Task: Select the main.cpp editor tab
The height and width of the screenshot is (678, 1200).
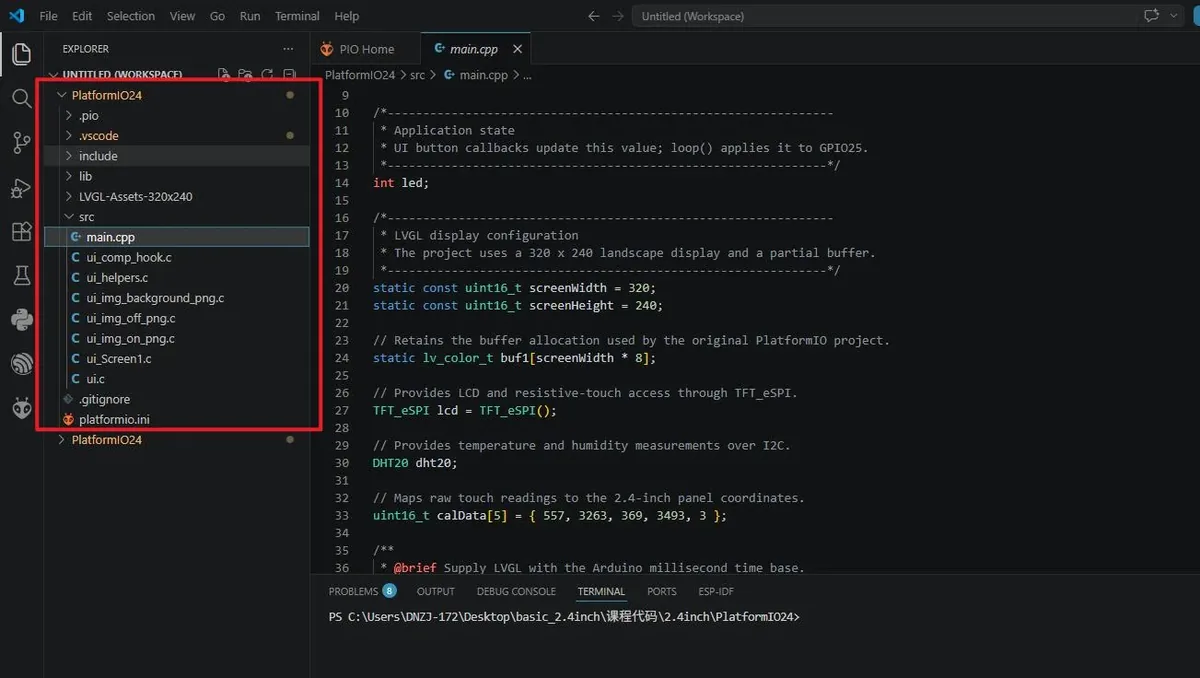Action: click(475, 49)
